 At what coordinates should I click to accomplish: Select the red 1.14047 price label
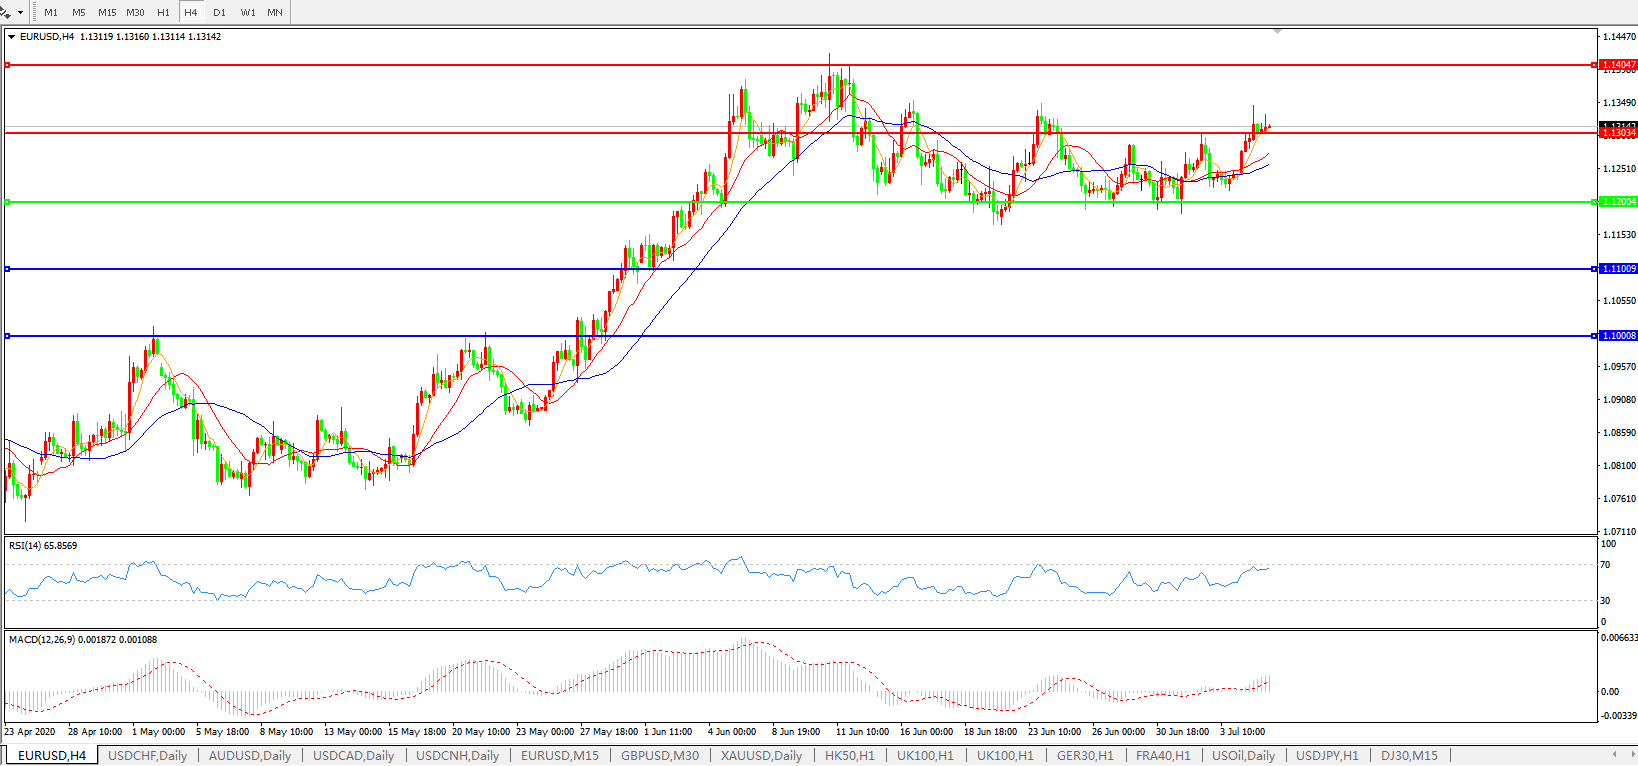coord(1619,65)
